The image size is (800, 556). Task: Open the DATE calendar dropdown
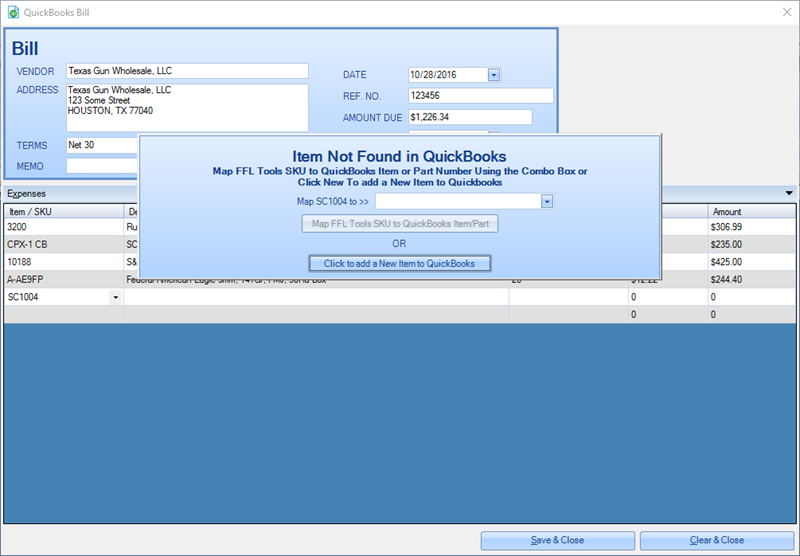pyautogui.click(x=493, y=75)
